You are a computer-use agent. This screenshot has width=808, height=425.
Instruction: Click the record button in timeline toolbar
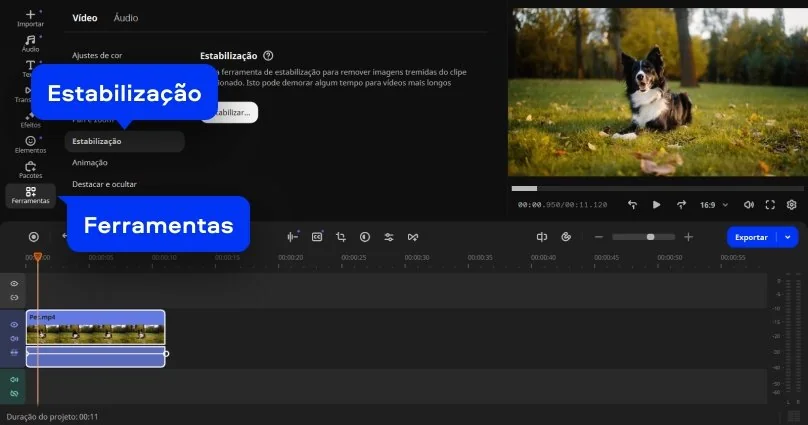(33, 237)
